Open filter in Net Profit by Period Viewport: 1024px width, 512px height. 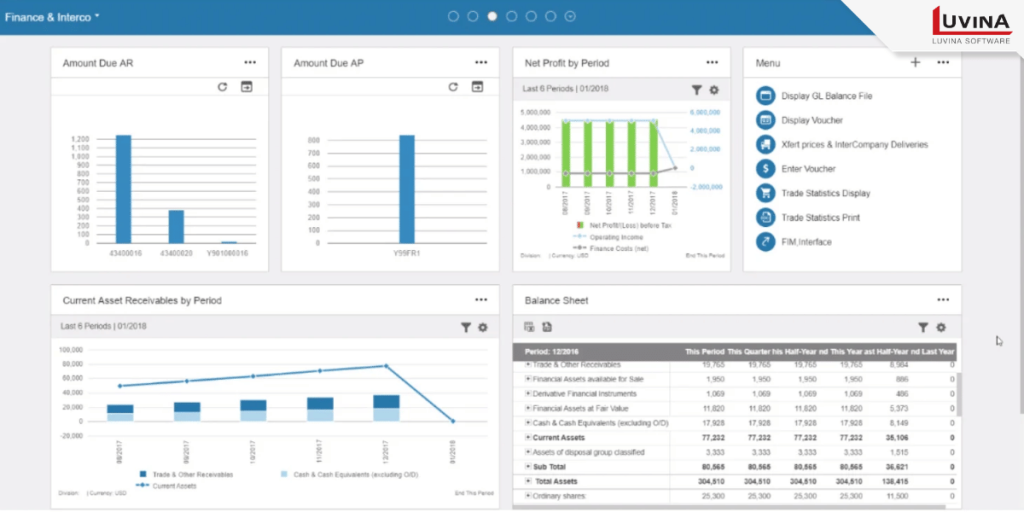coord(697,90)
